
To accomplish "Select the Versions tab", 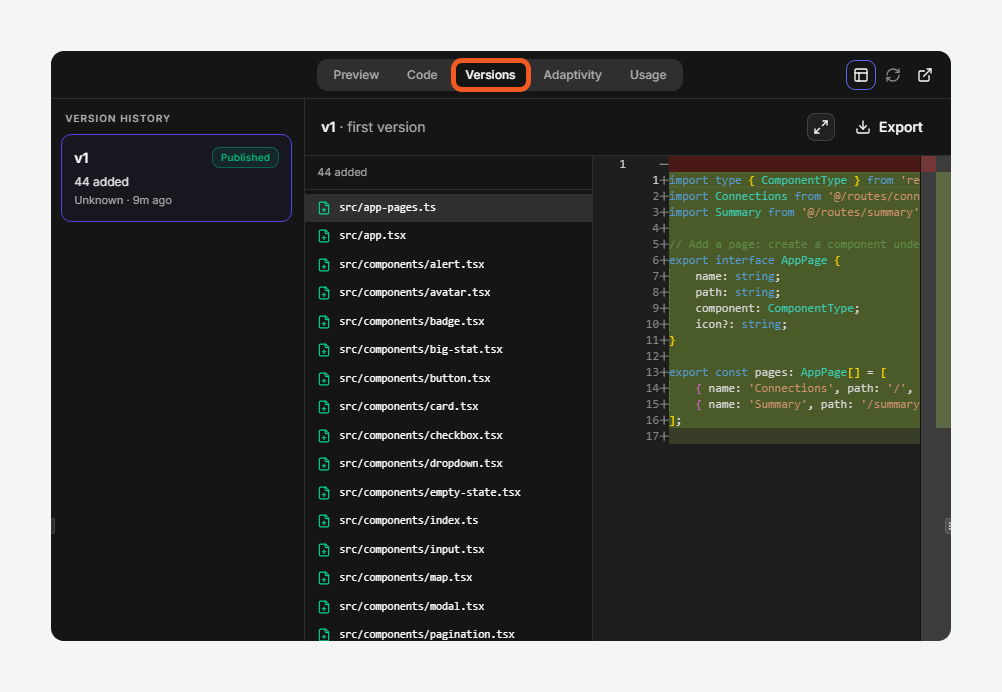I will [x=490, y=75].
